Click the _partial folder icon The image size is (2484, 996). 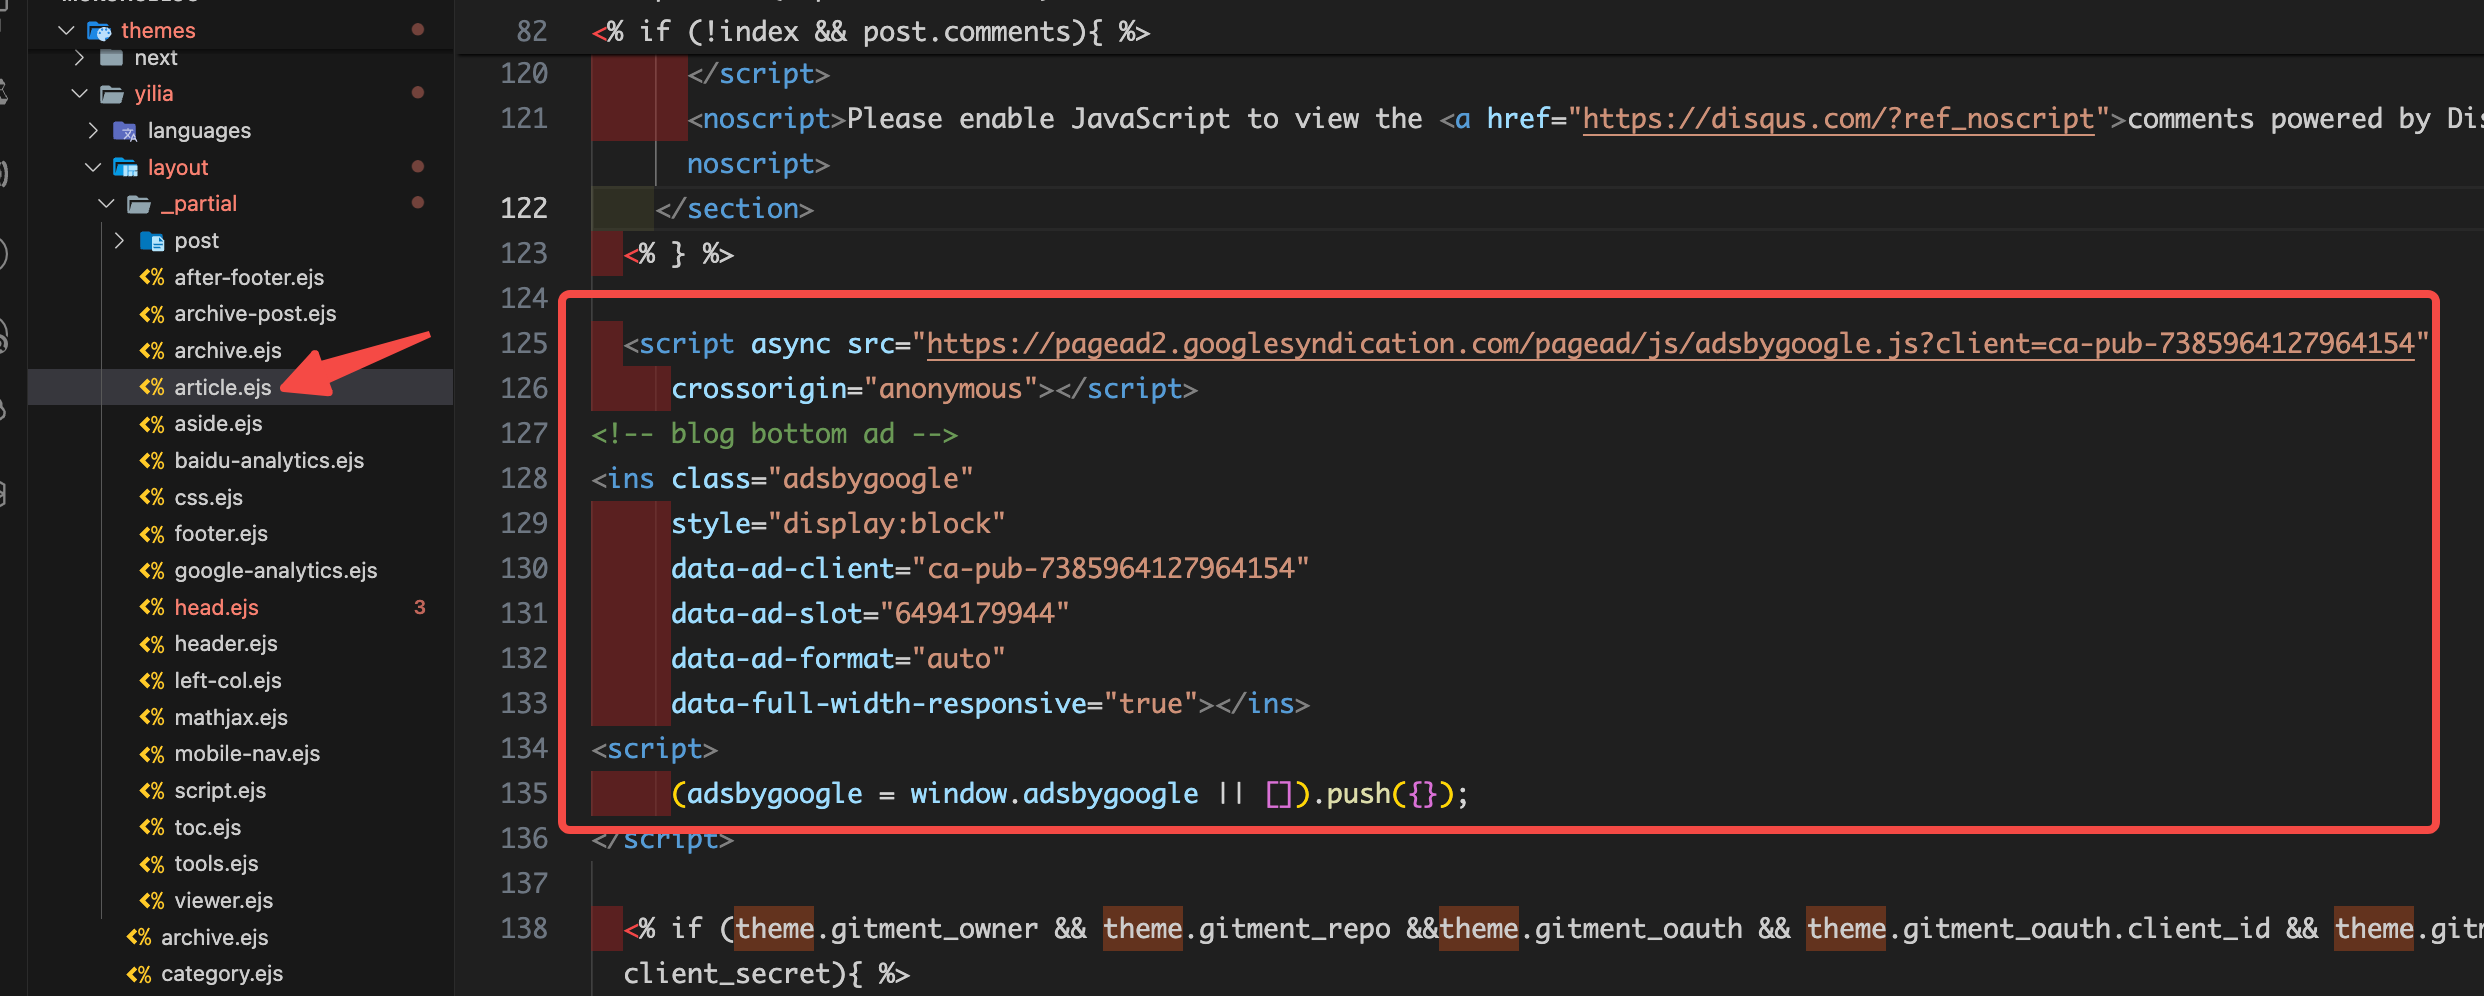[139, 204]
